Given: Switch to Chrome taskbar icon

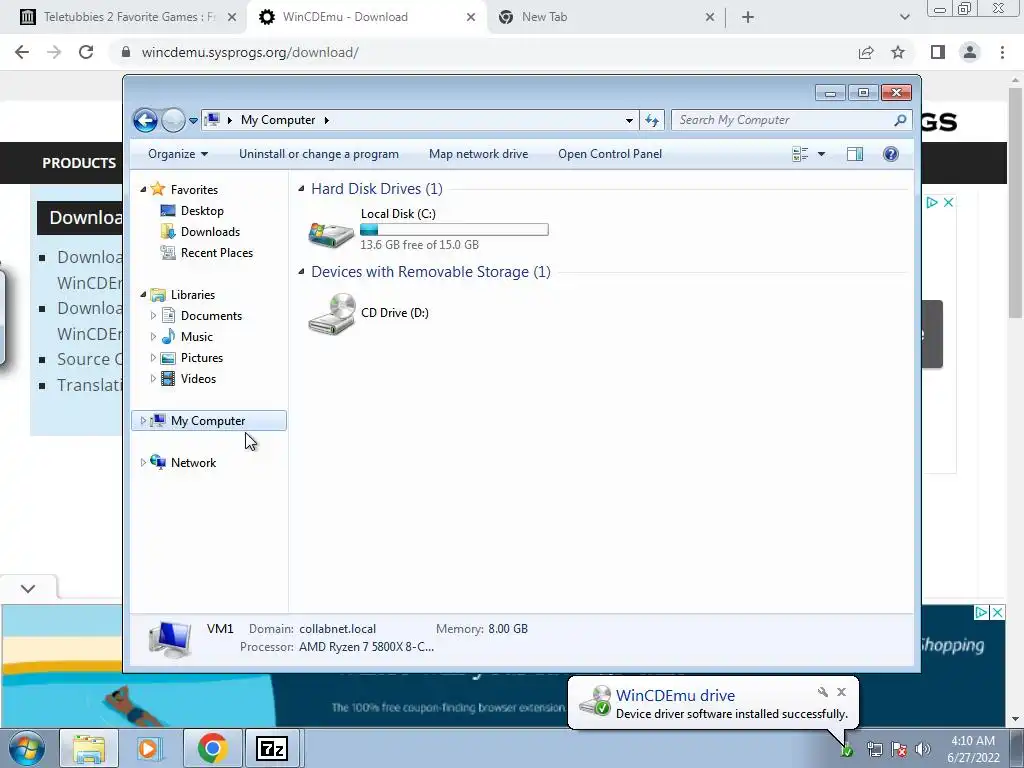Looking at the screenshot, I should point(211,748).
